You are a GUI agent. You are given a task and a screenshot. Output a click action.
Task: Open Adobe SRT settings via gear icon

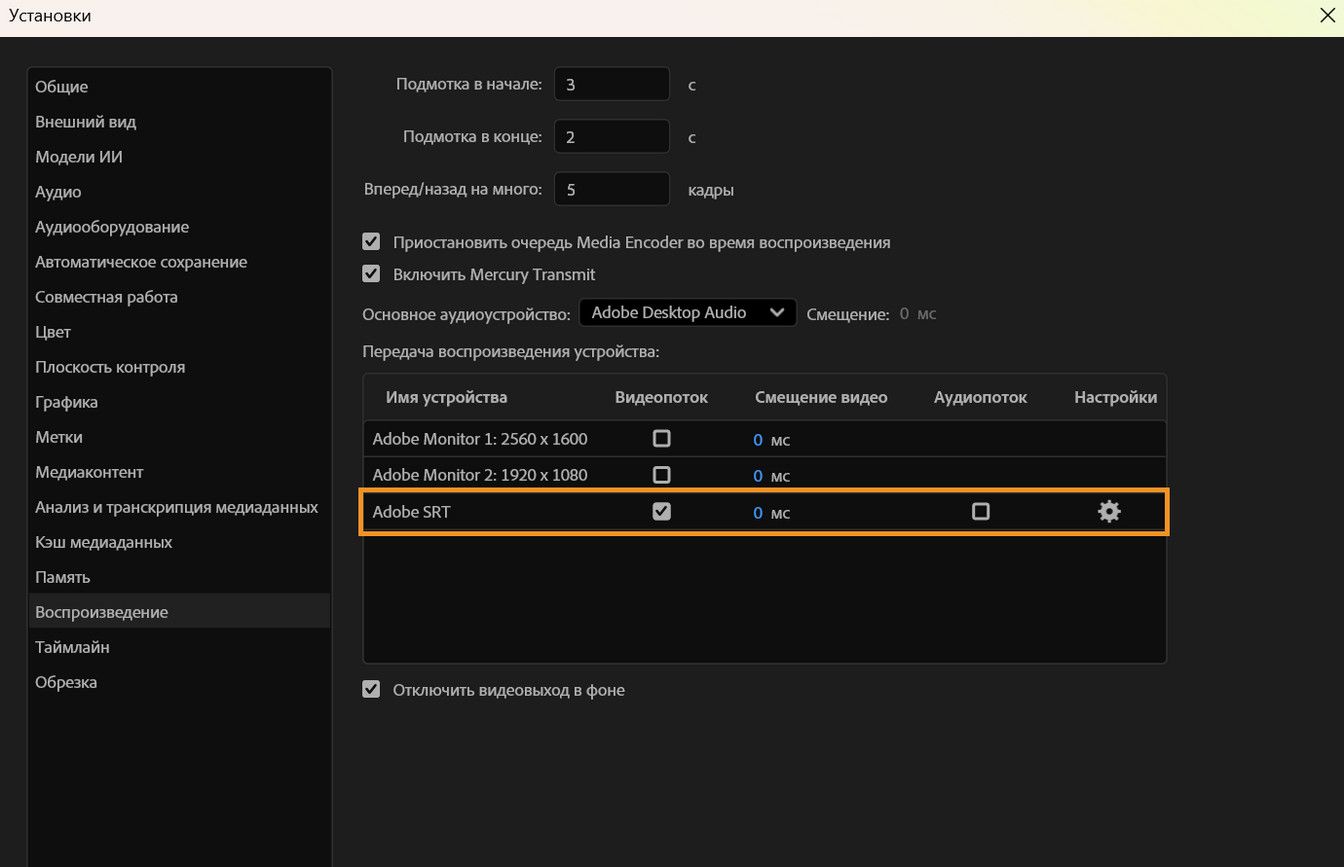[x=1108, y=511]
